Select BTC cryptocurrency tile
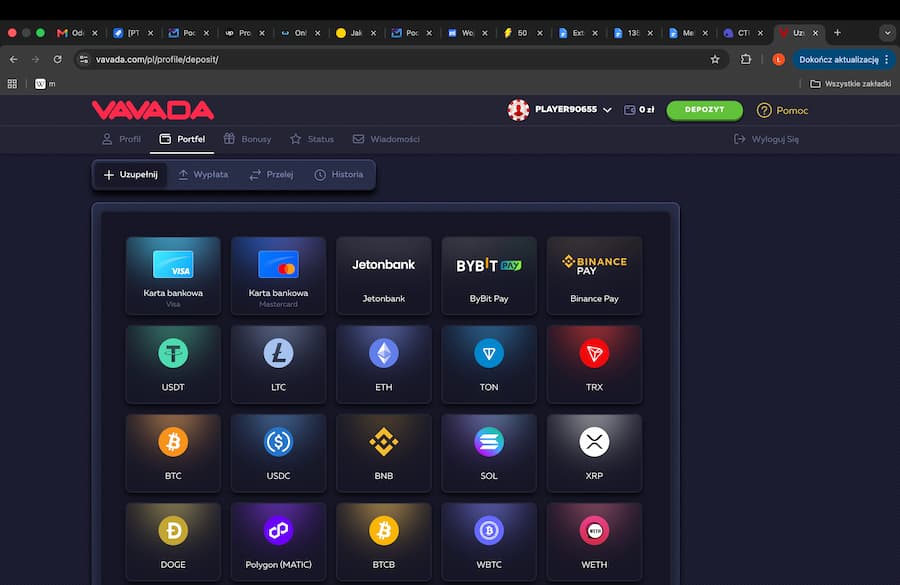Screen dimensions: 900x585 pyautogui.click(x=173, y=453)
